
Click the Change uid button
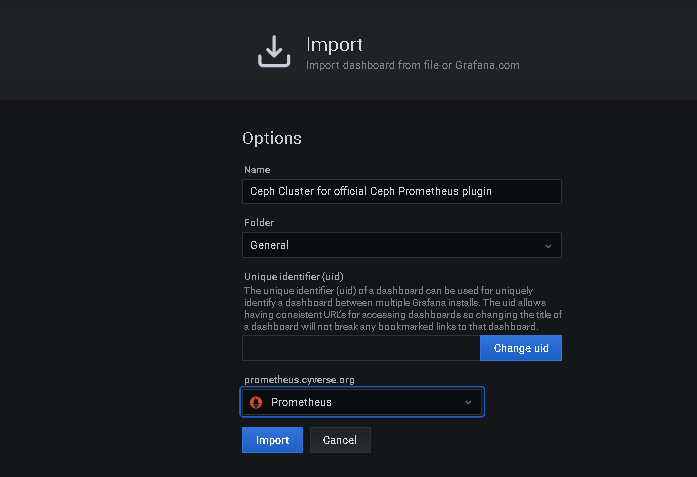tap(521, 348)
